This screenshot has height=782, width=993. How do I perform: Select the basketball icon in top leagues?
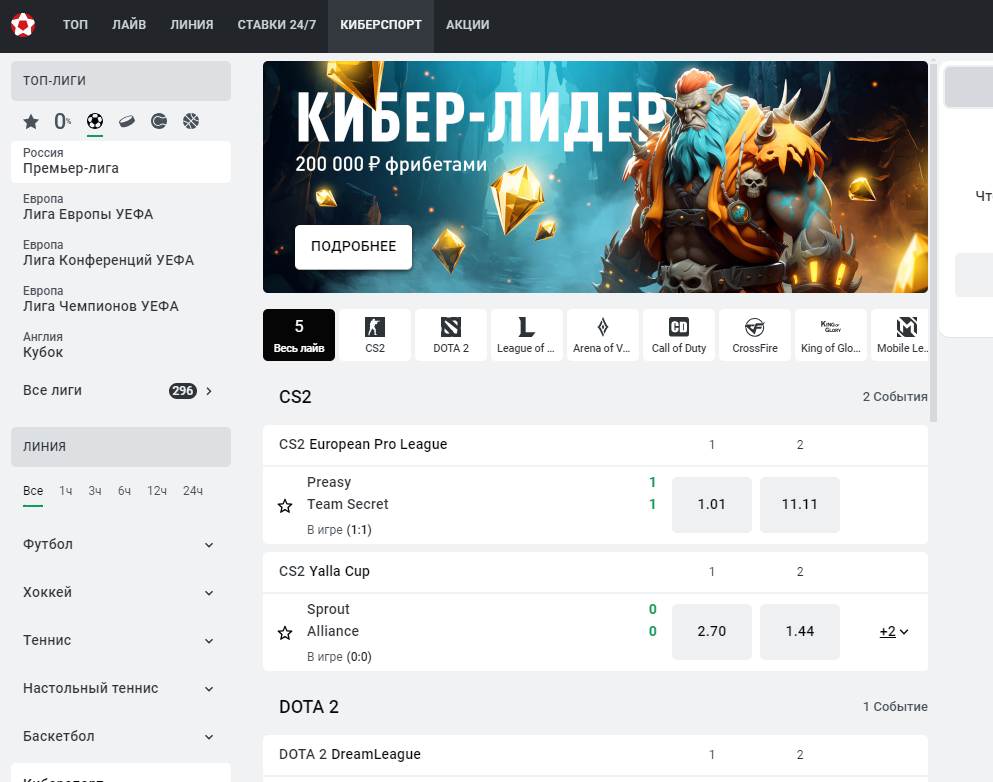click(191, 121)
